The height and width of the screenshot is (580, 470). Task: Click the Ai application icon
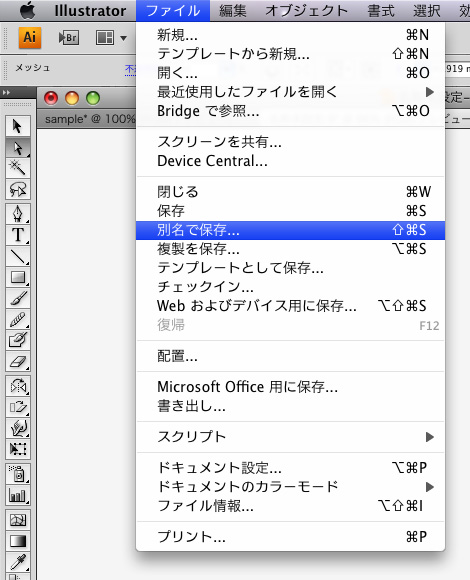coord(30,37)
